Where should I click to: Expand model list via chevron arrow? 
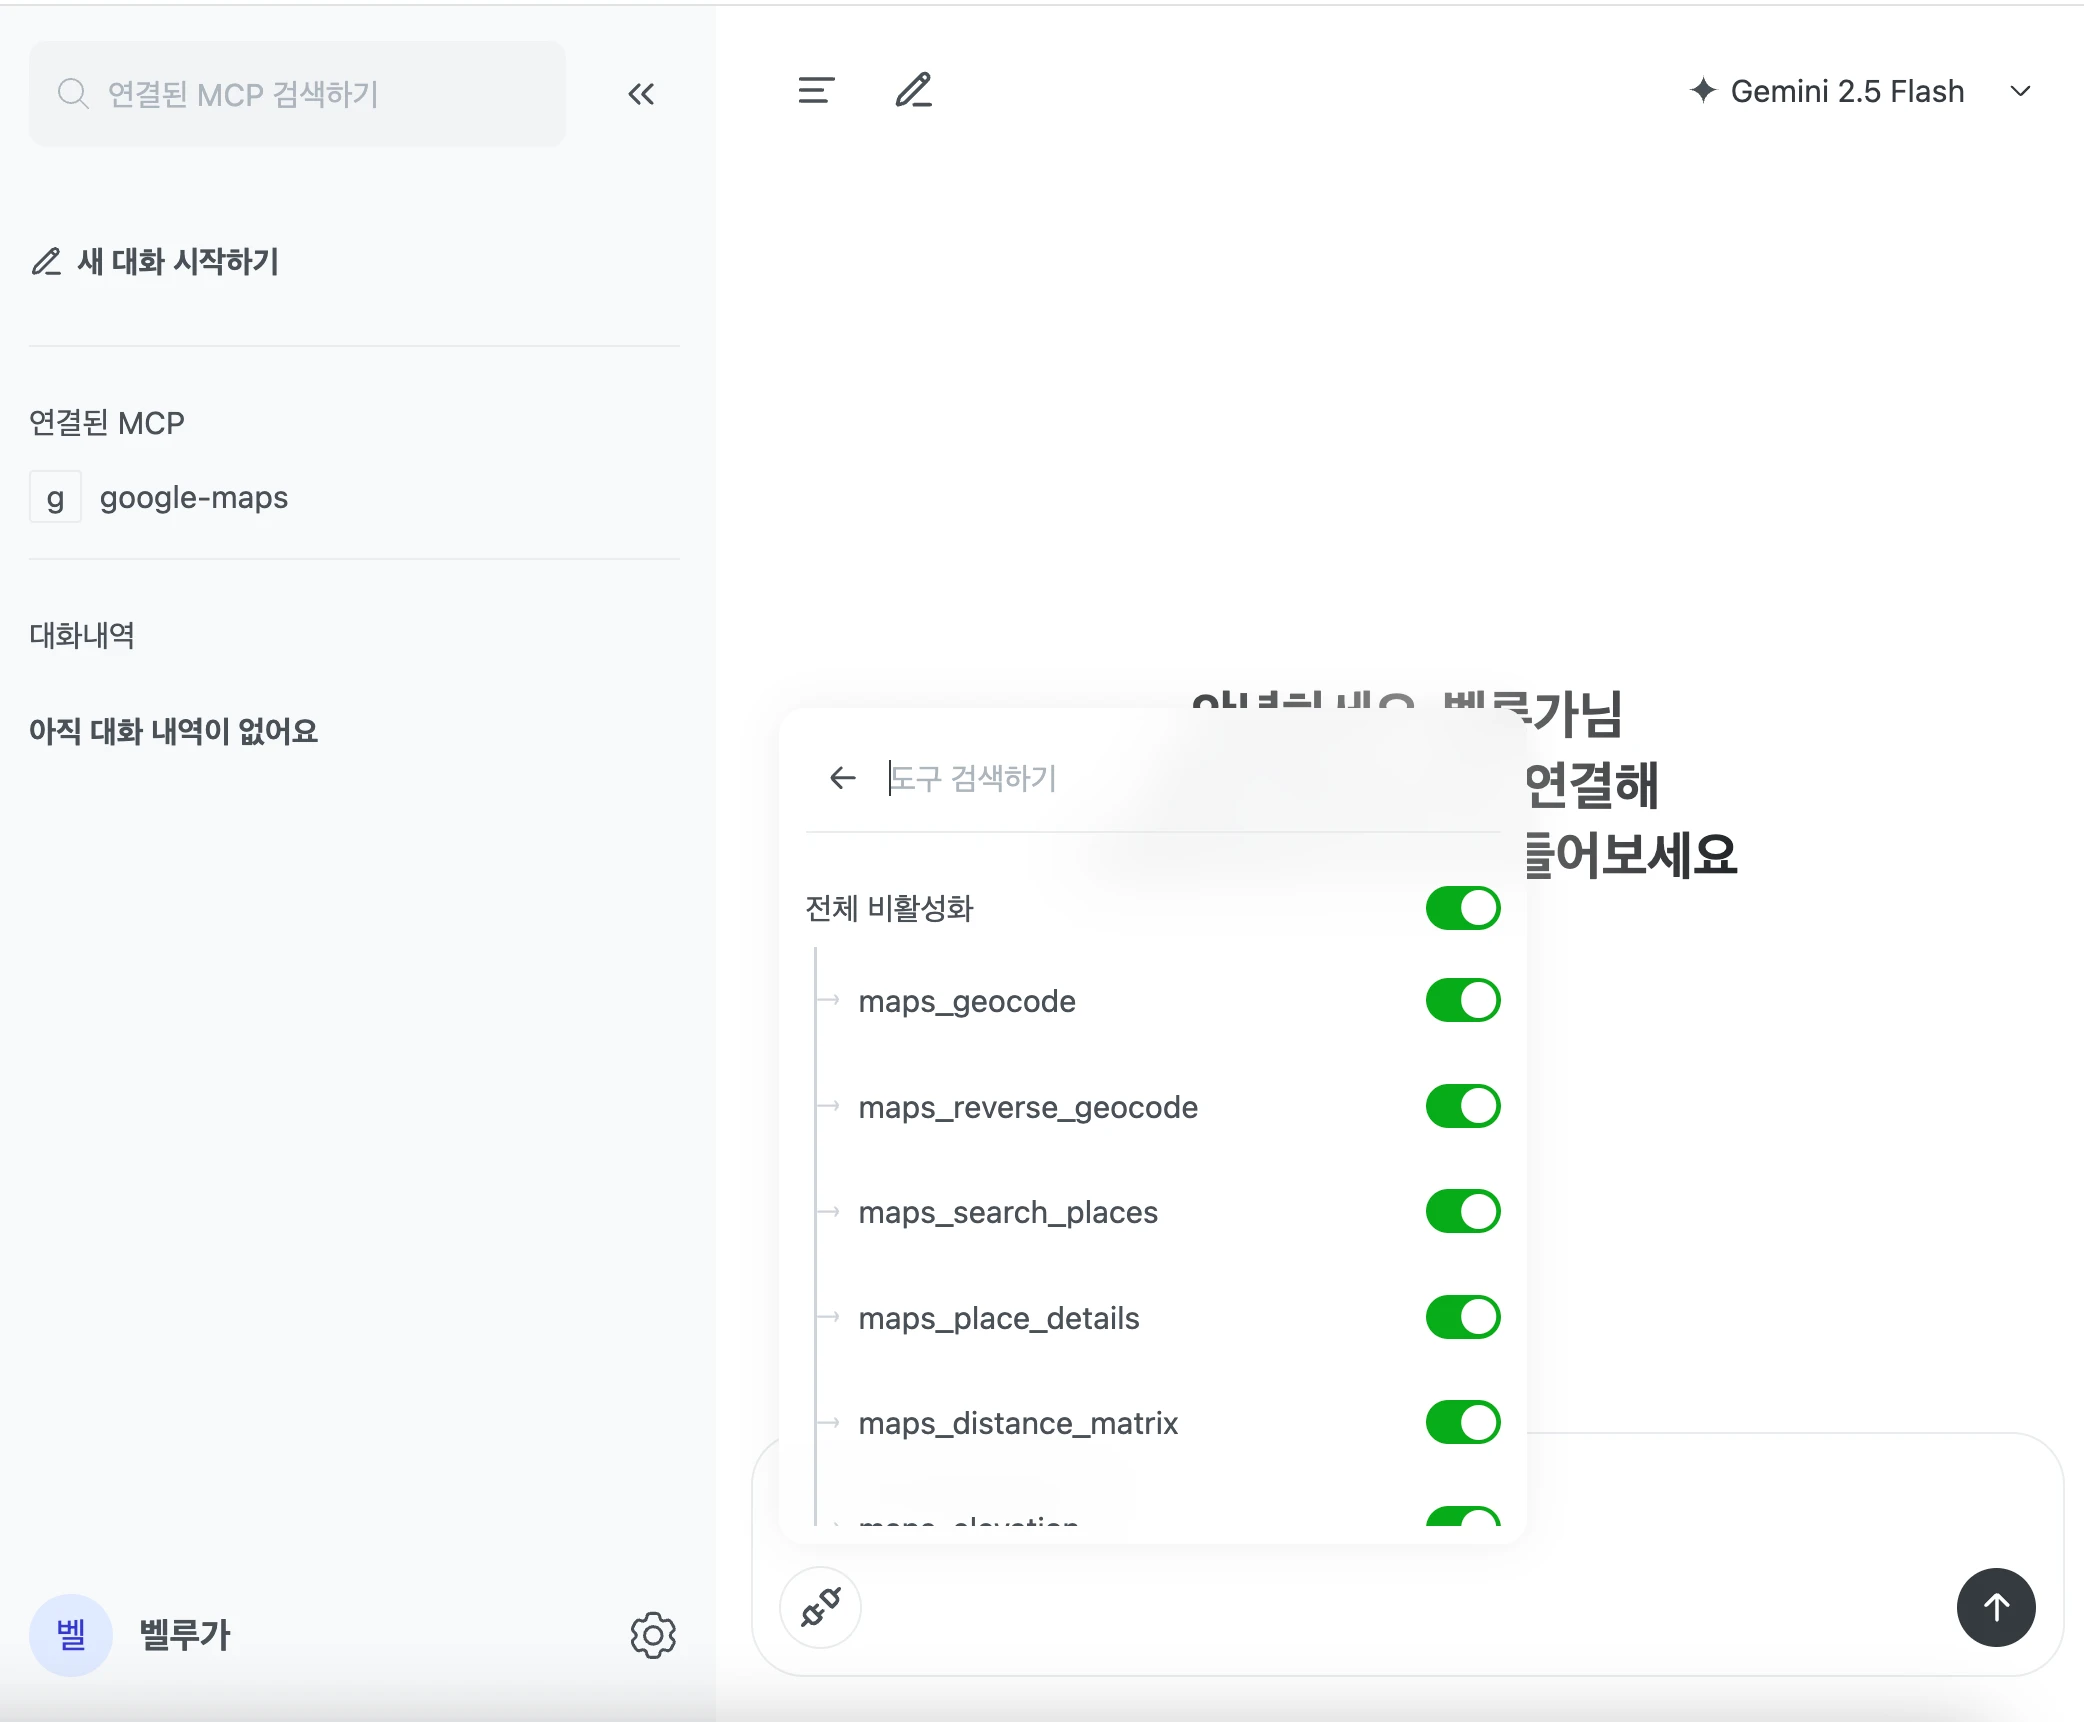pyautogui.click(x=2020, y=91)
